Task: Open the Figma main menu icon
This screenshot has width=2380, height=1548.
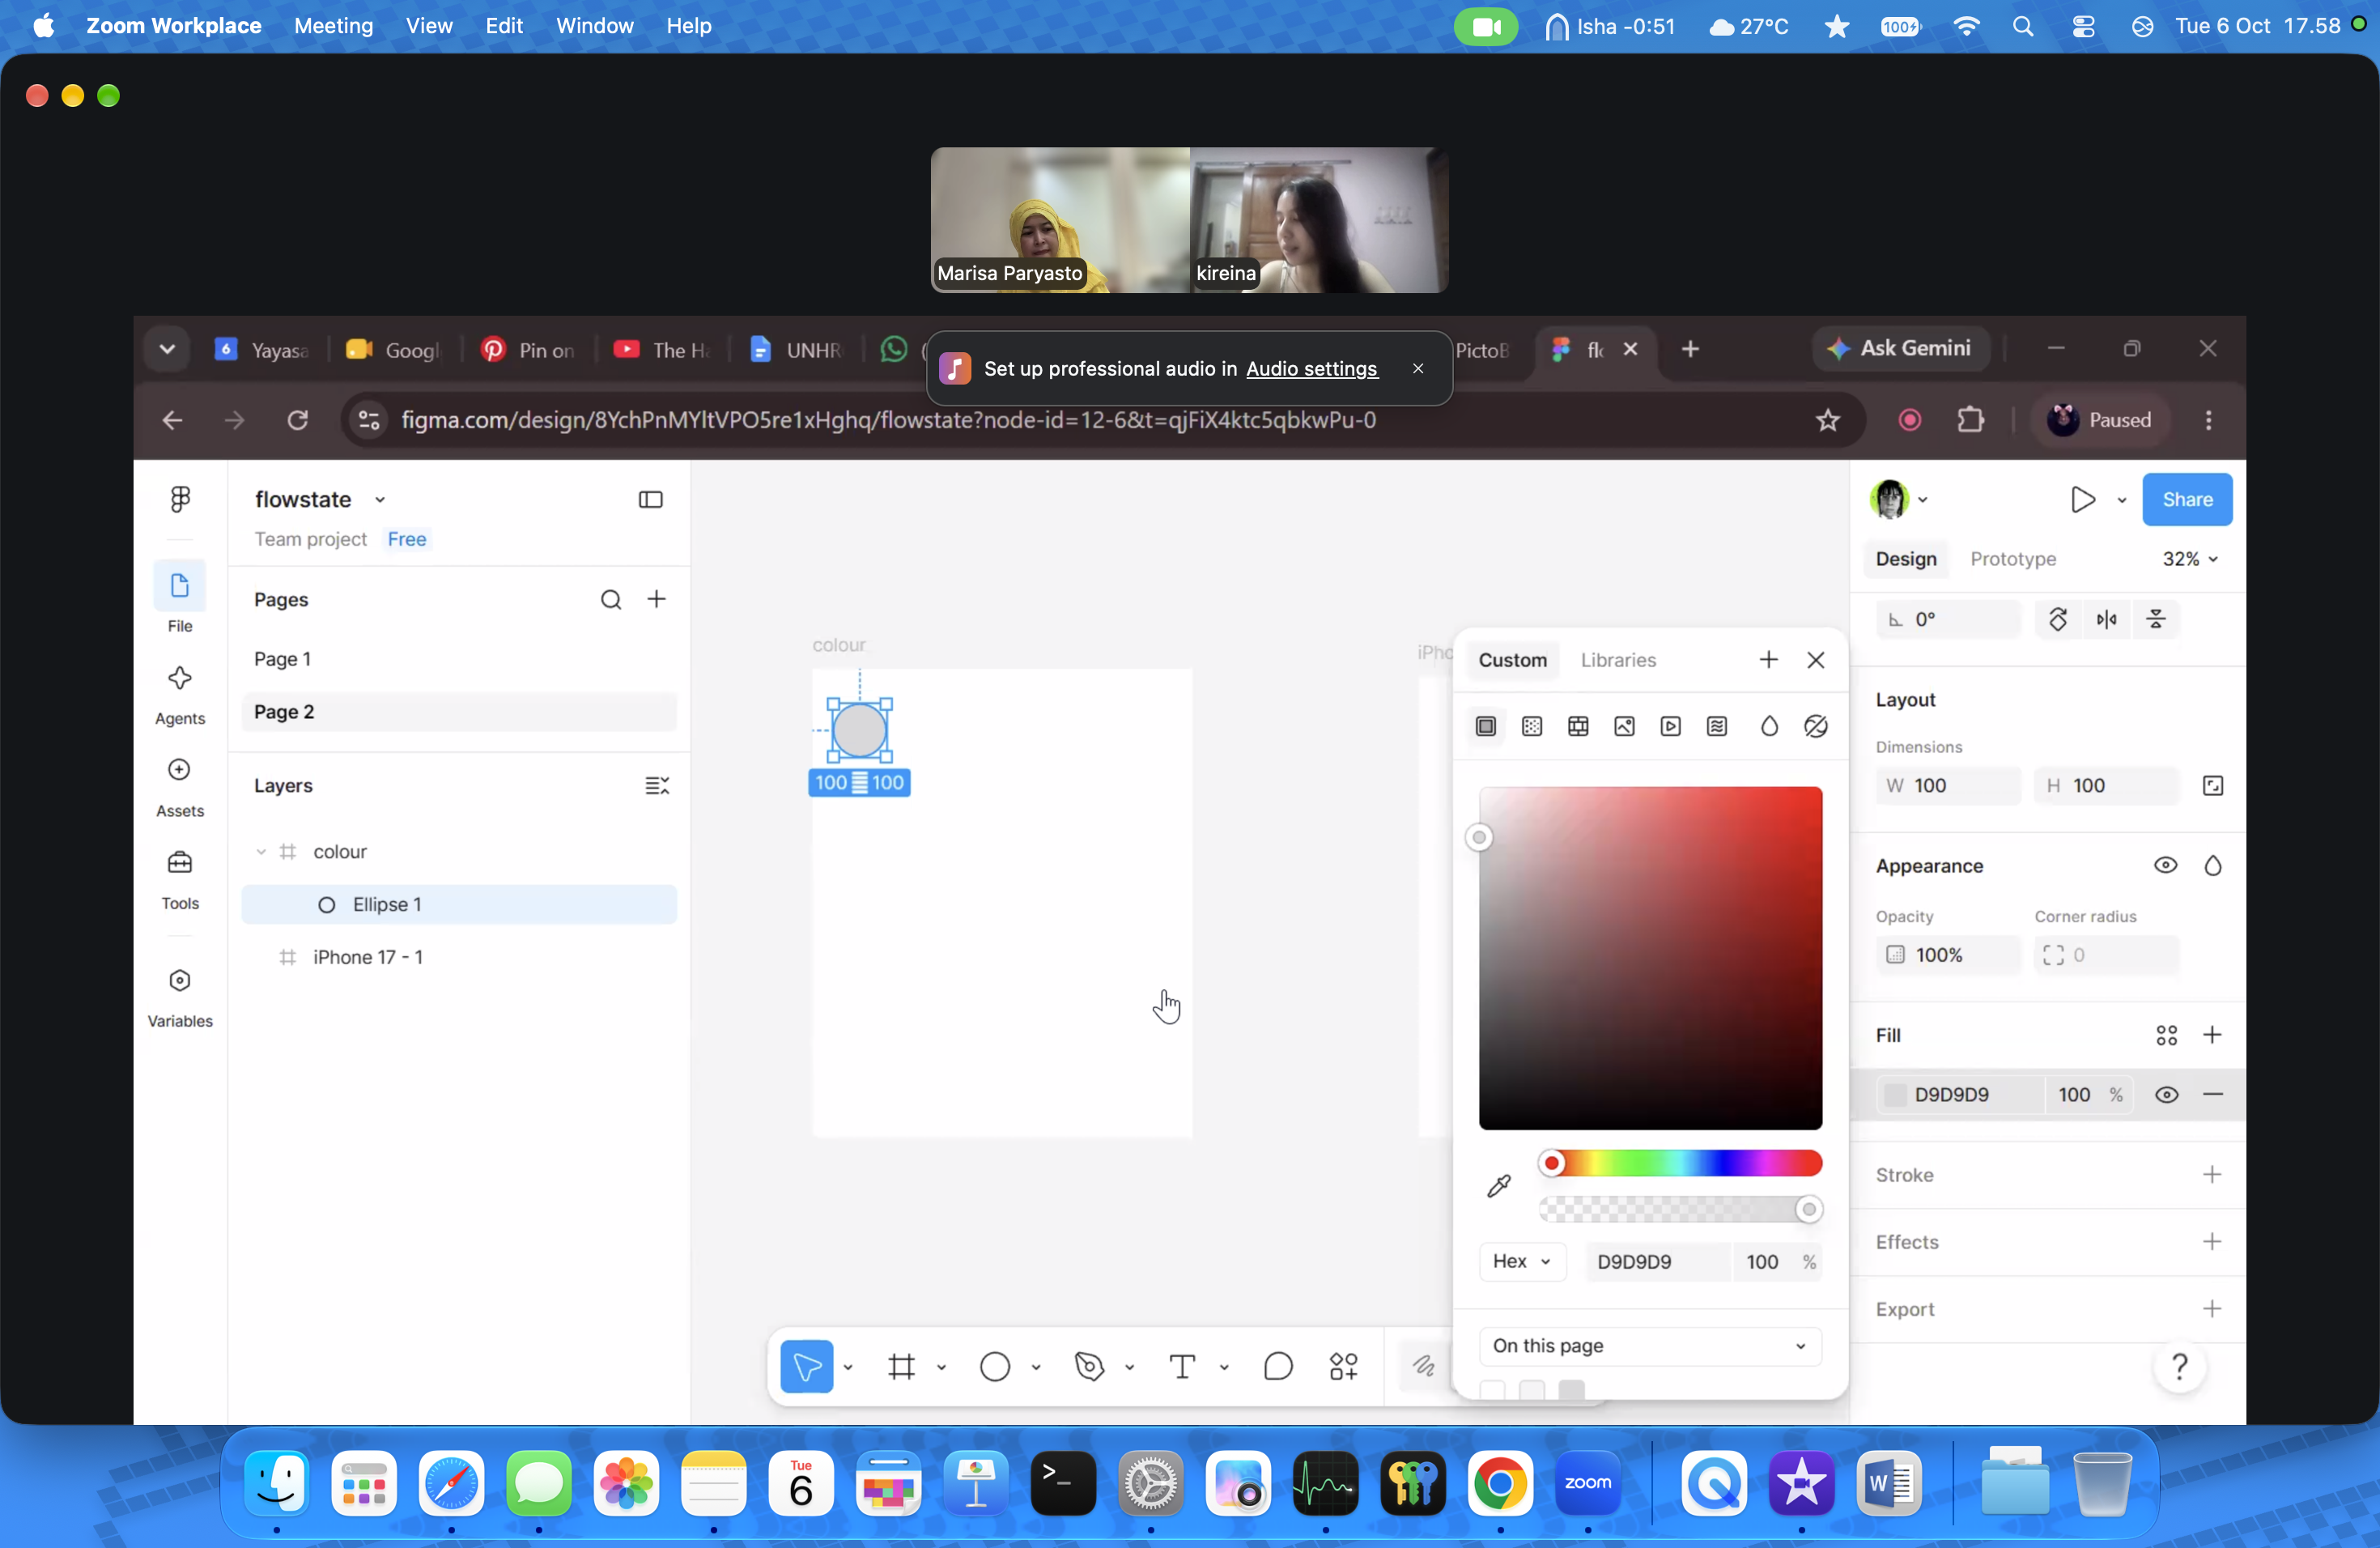Action: [x=180, y=499]
